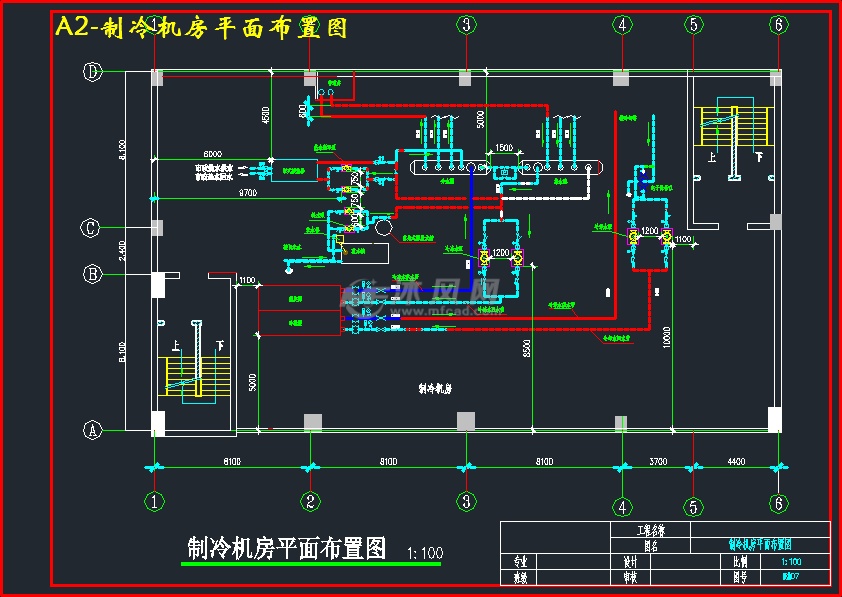Select the 6000 dimension text

tap(213, 154)
